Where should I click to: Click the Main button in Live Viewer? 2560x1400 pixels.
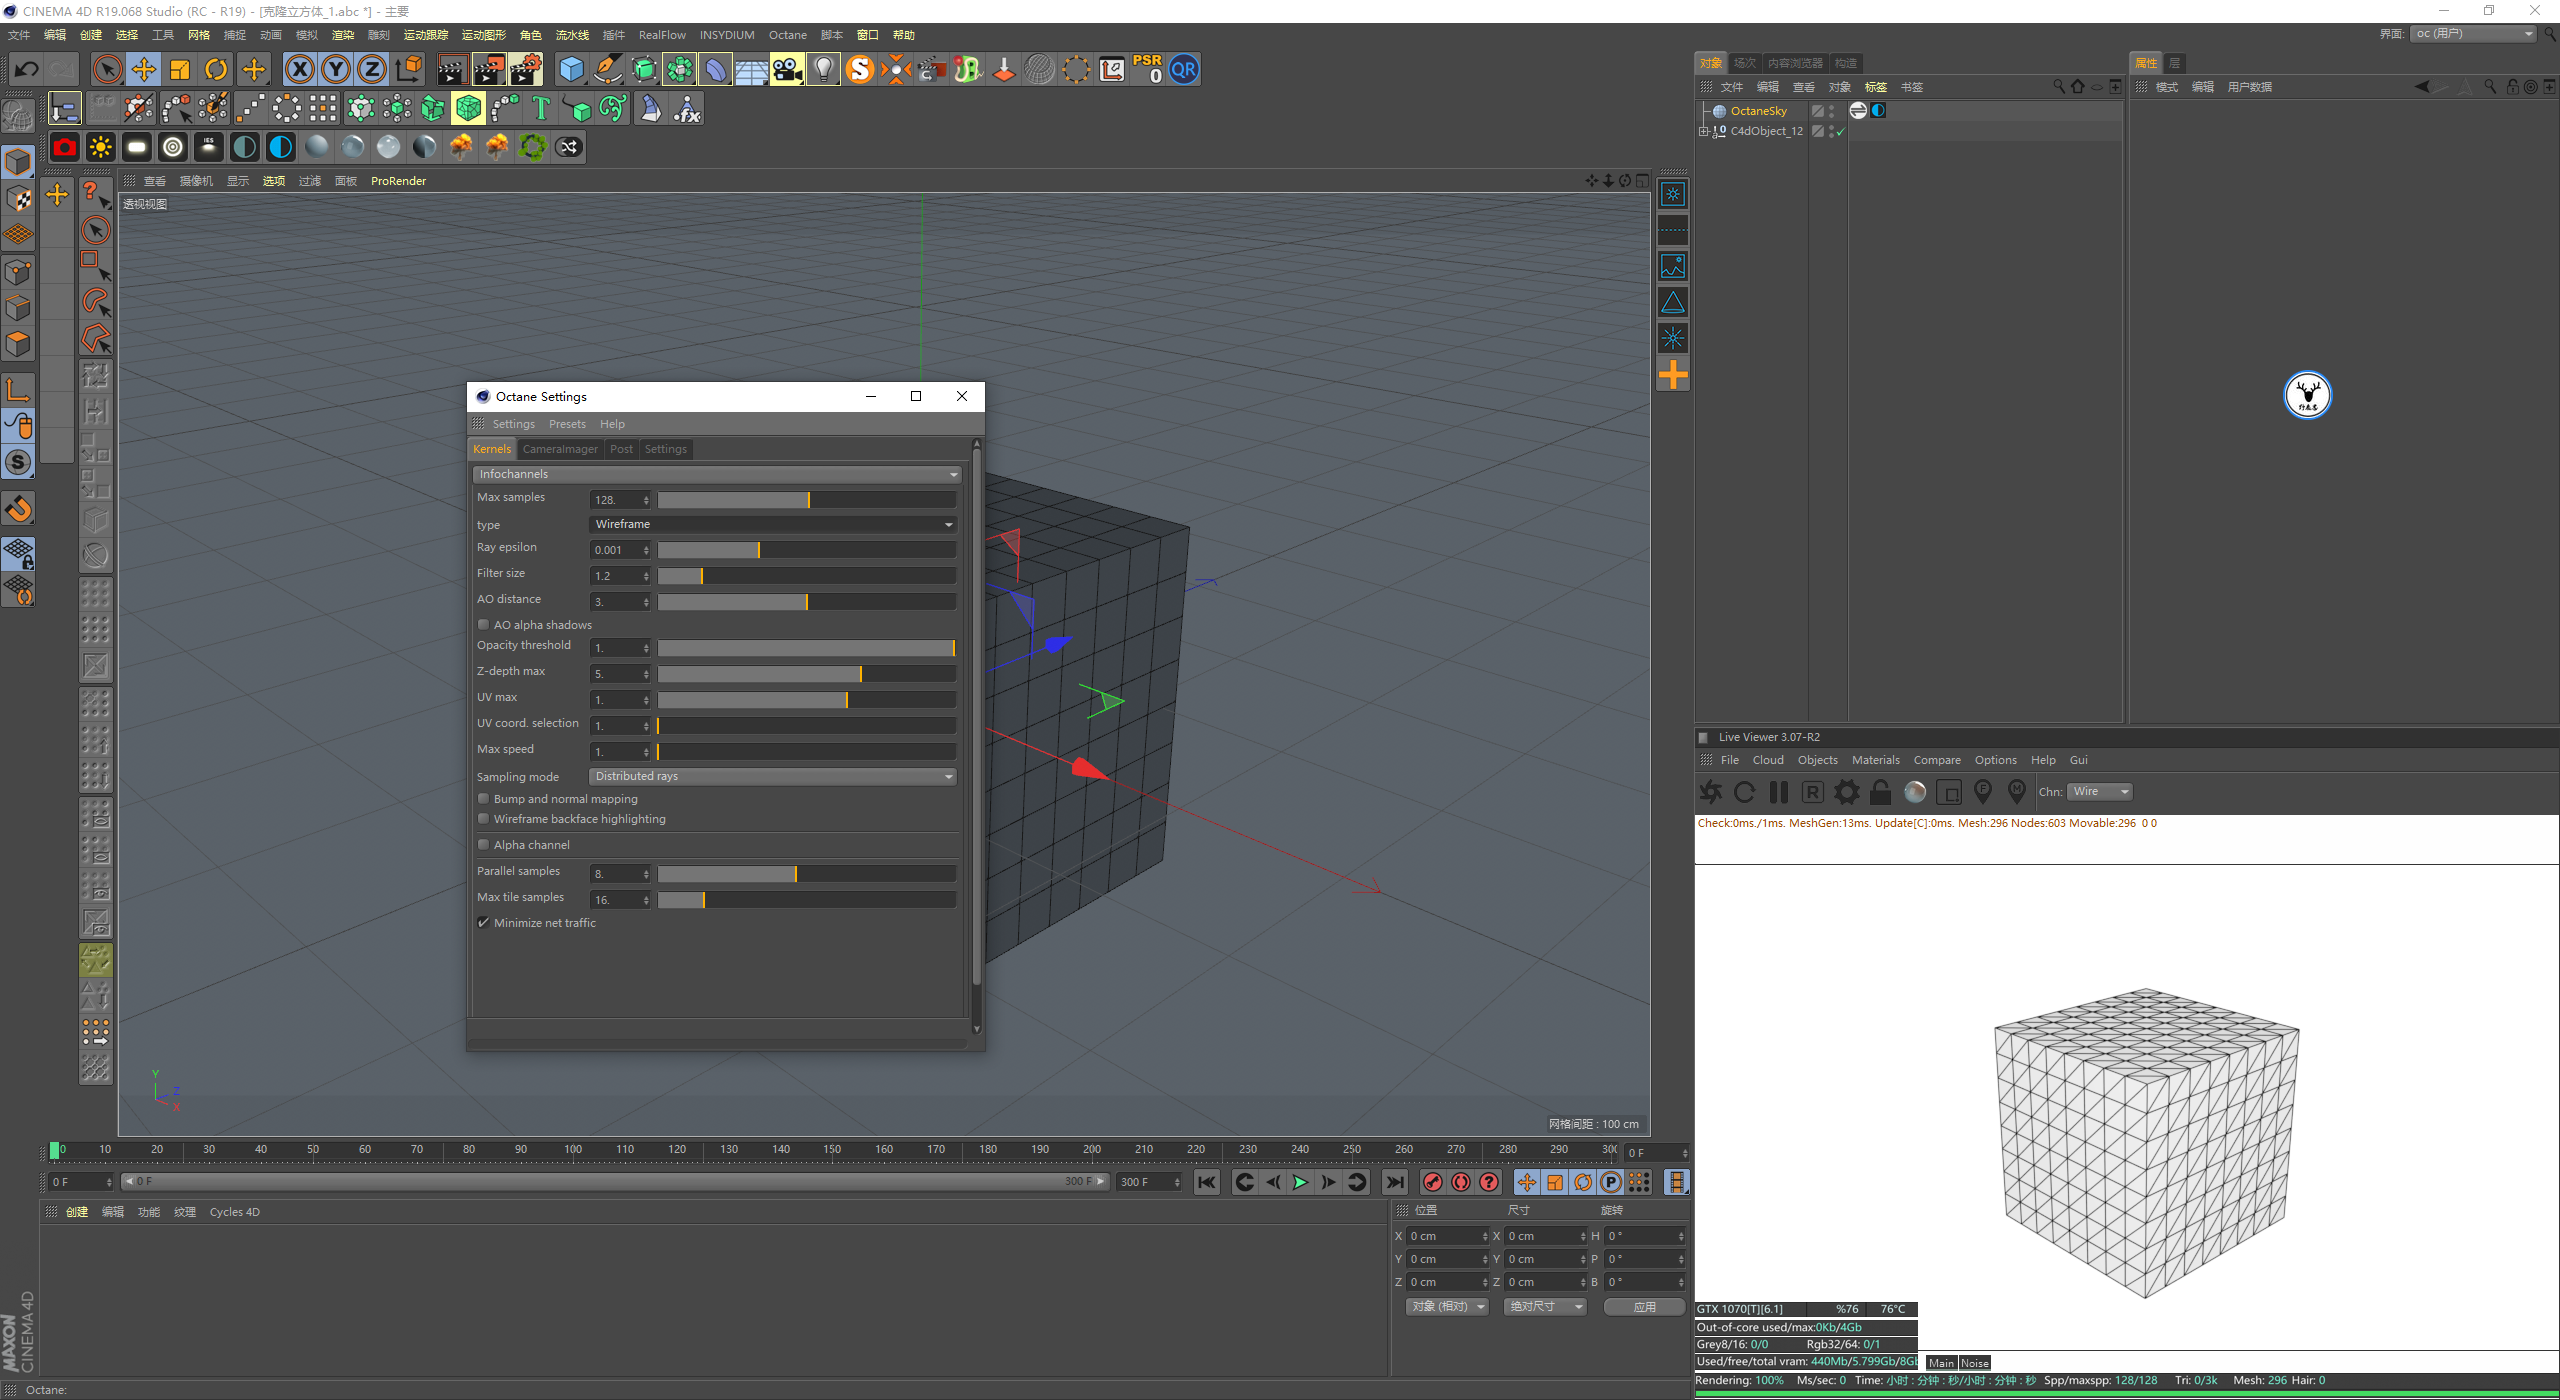tap(1941, 1363)
